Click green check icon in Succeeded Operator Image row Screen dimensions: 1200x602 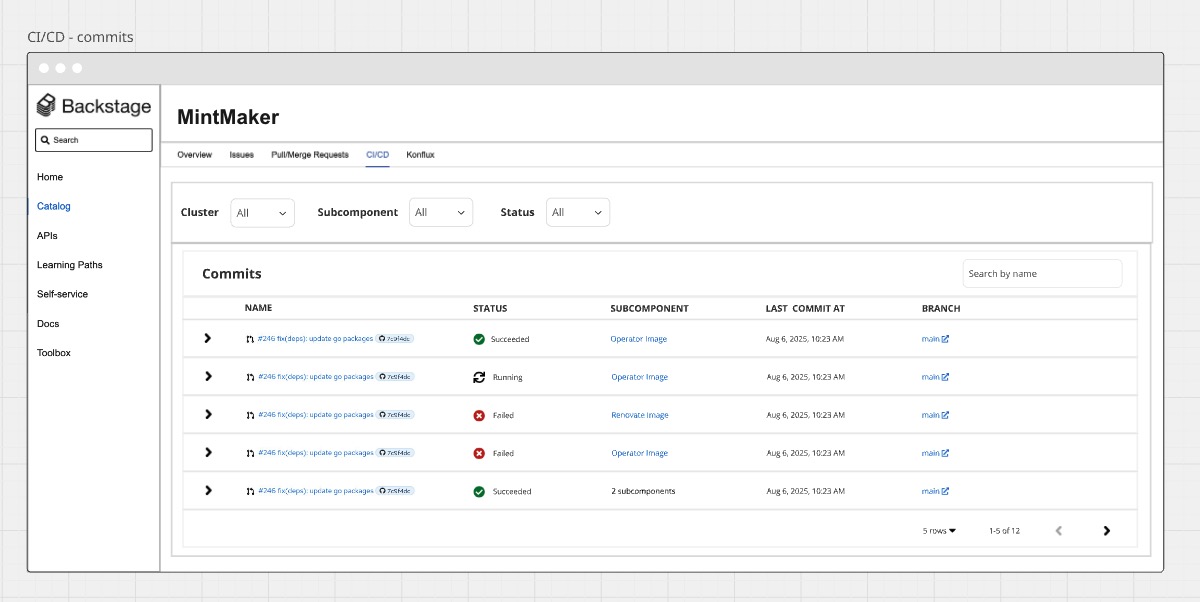pyautogui.click(x=479, y=339)
